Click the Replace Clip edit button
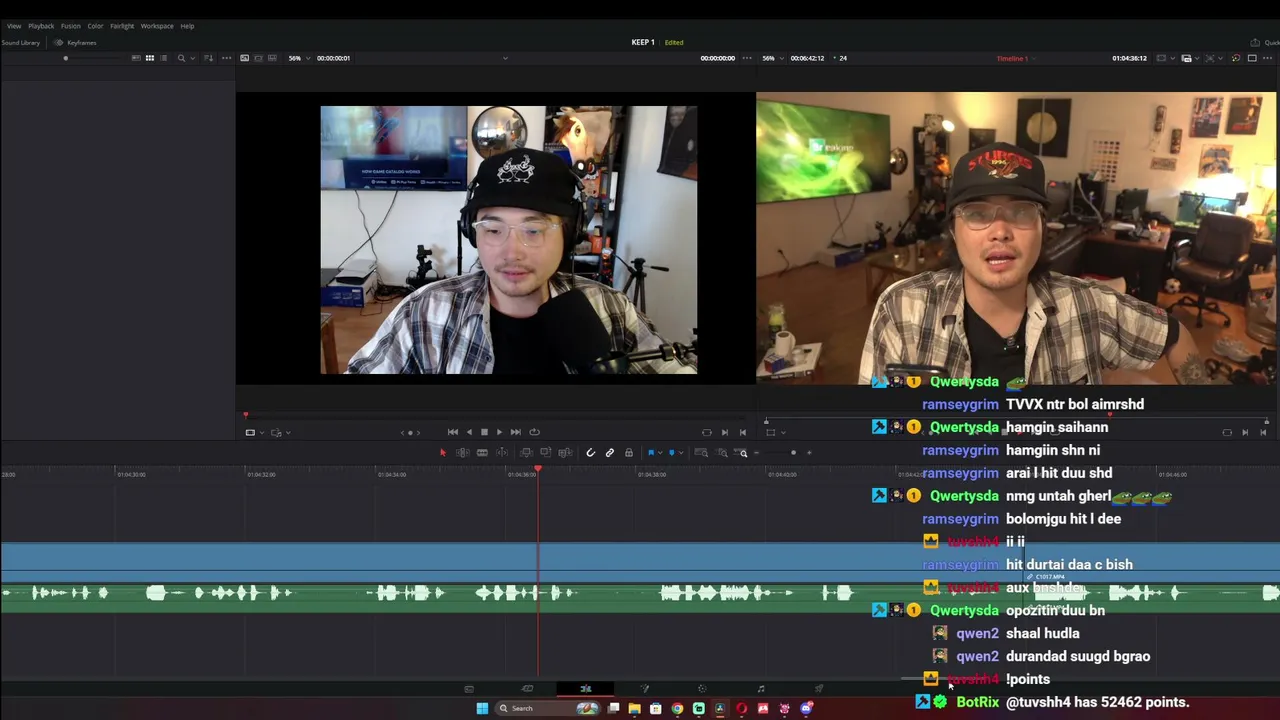 pos(565,453)
